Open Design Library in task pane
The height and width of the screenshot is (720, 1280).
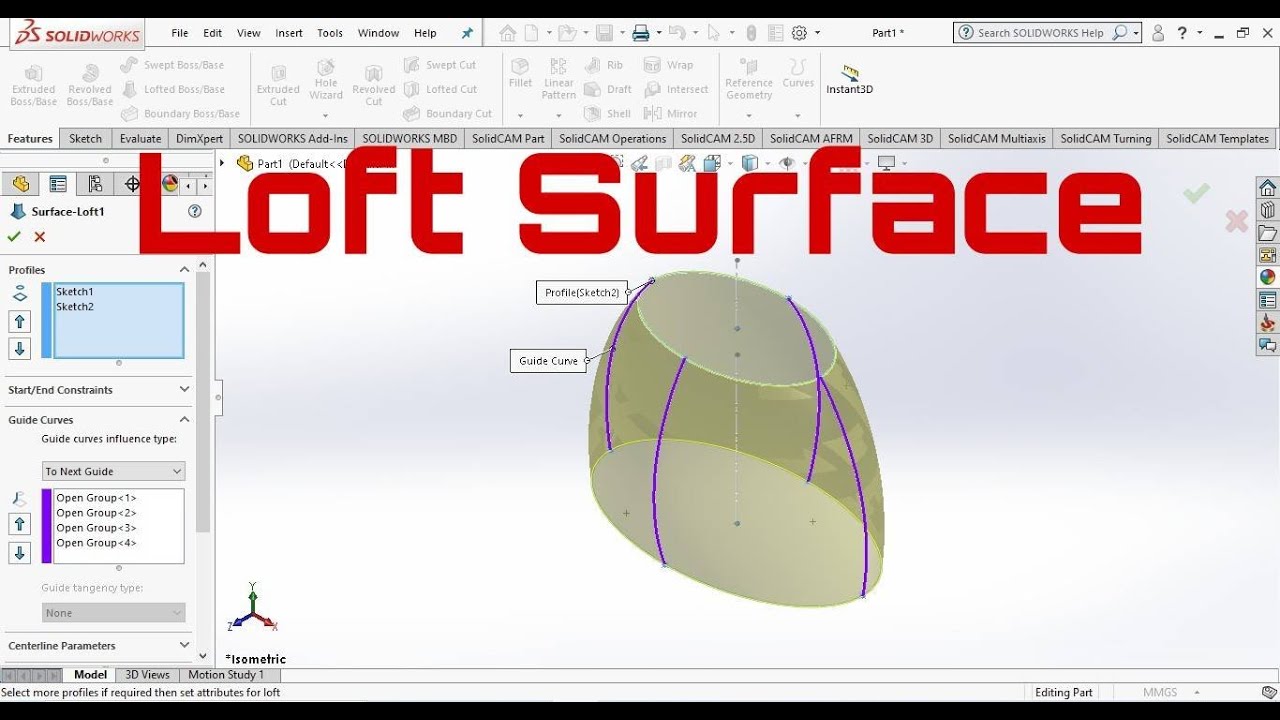click(x=1267, y=211)
